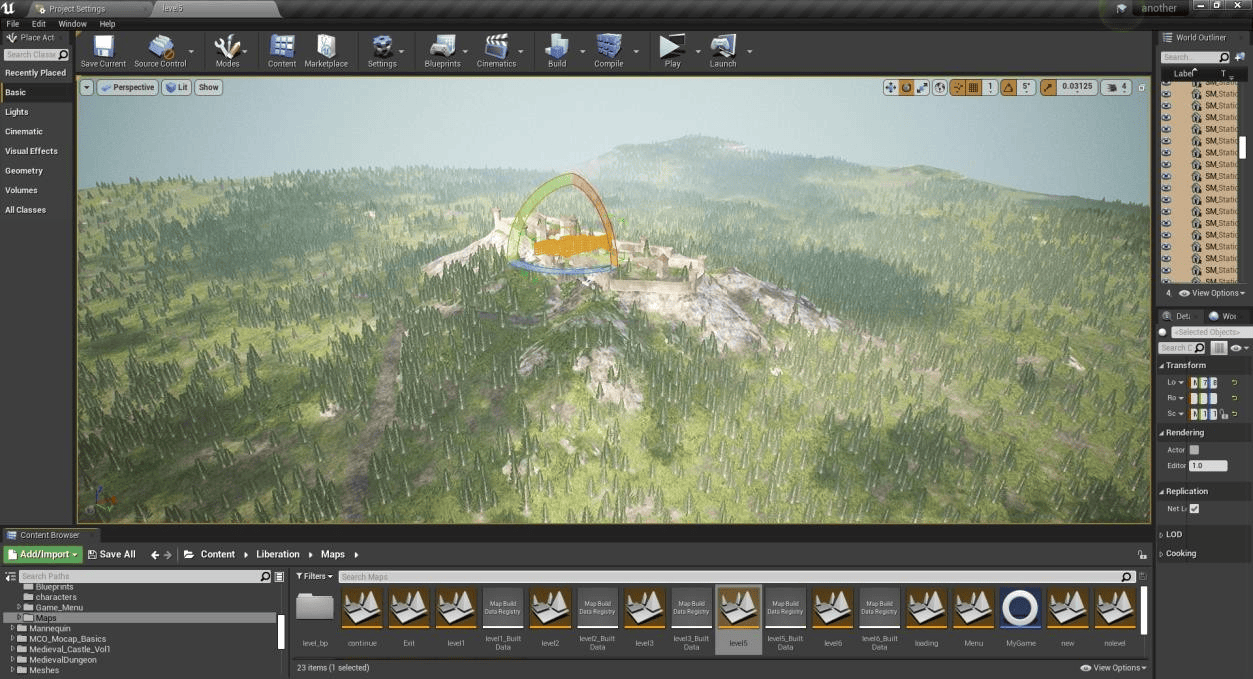Viewport: 1253px width, 679px height.
Task: Click the Liberation breadcrumb in the path
Action: (278, 554)
